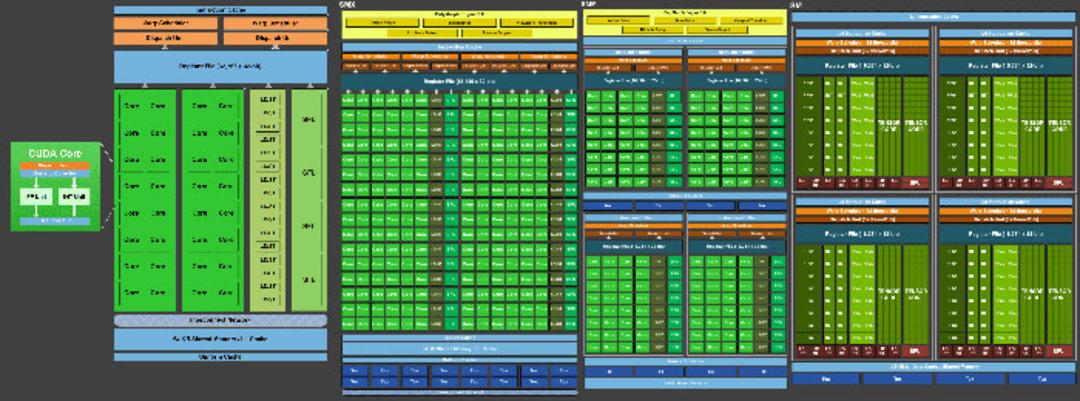Click the bottom-left Tensor Core block in Volta SM
The image size is (1080, 401).
pos(889,294)
